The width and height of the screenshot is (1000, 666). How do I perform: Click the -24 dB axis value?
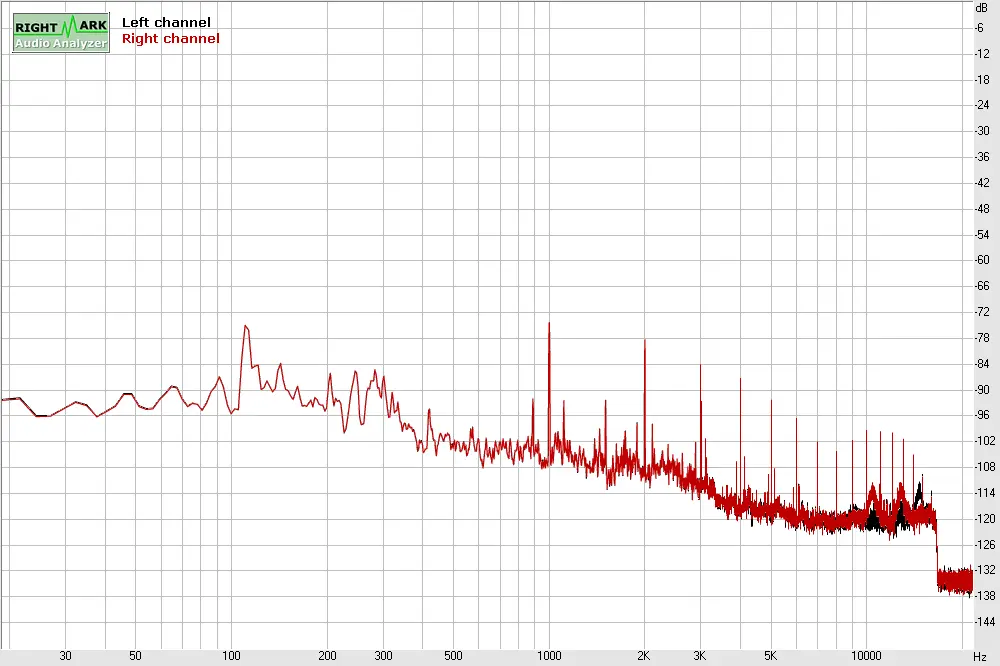click(x=982, y=105)
